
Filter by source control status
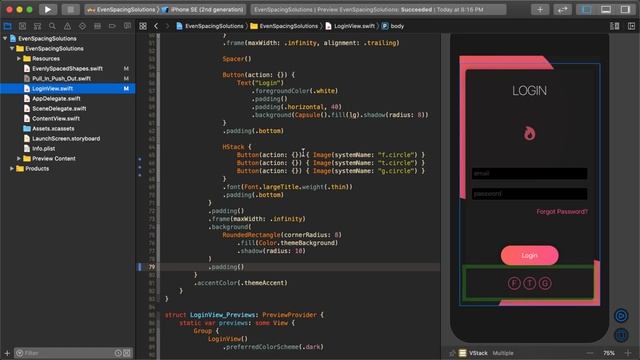pyautogui.click(x=127, y=353)
